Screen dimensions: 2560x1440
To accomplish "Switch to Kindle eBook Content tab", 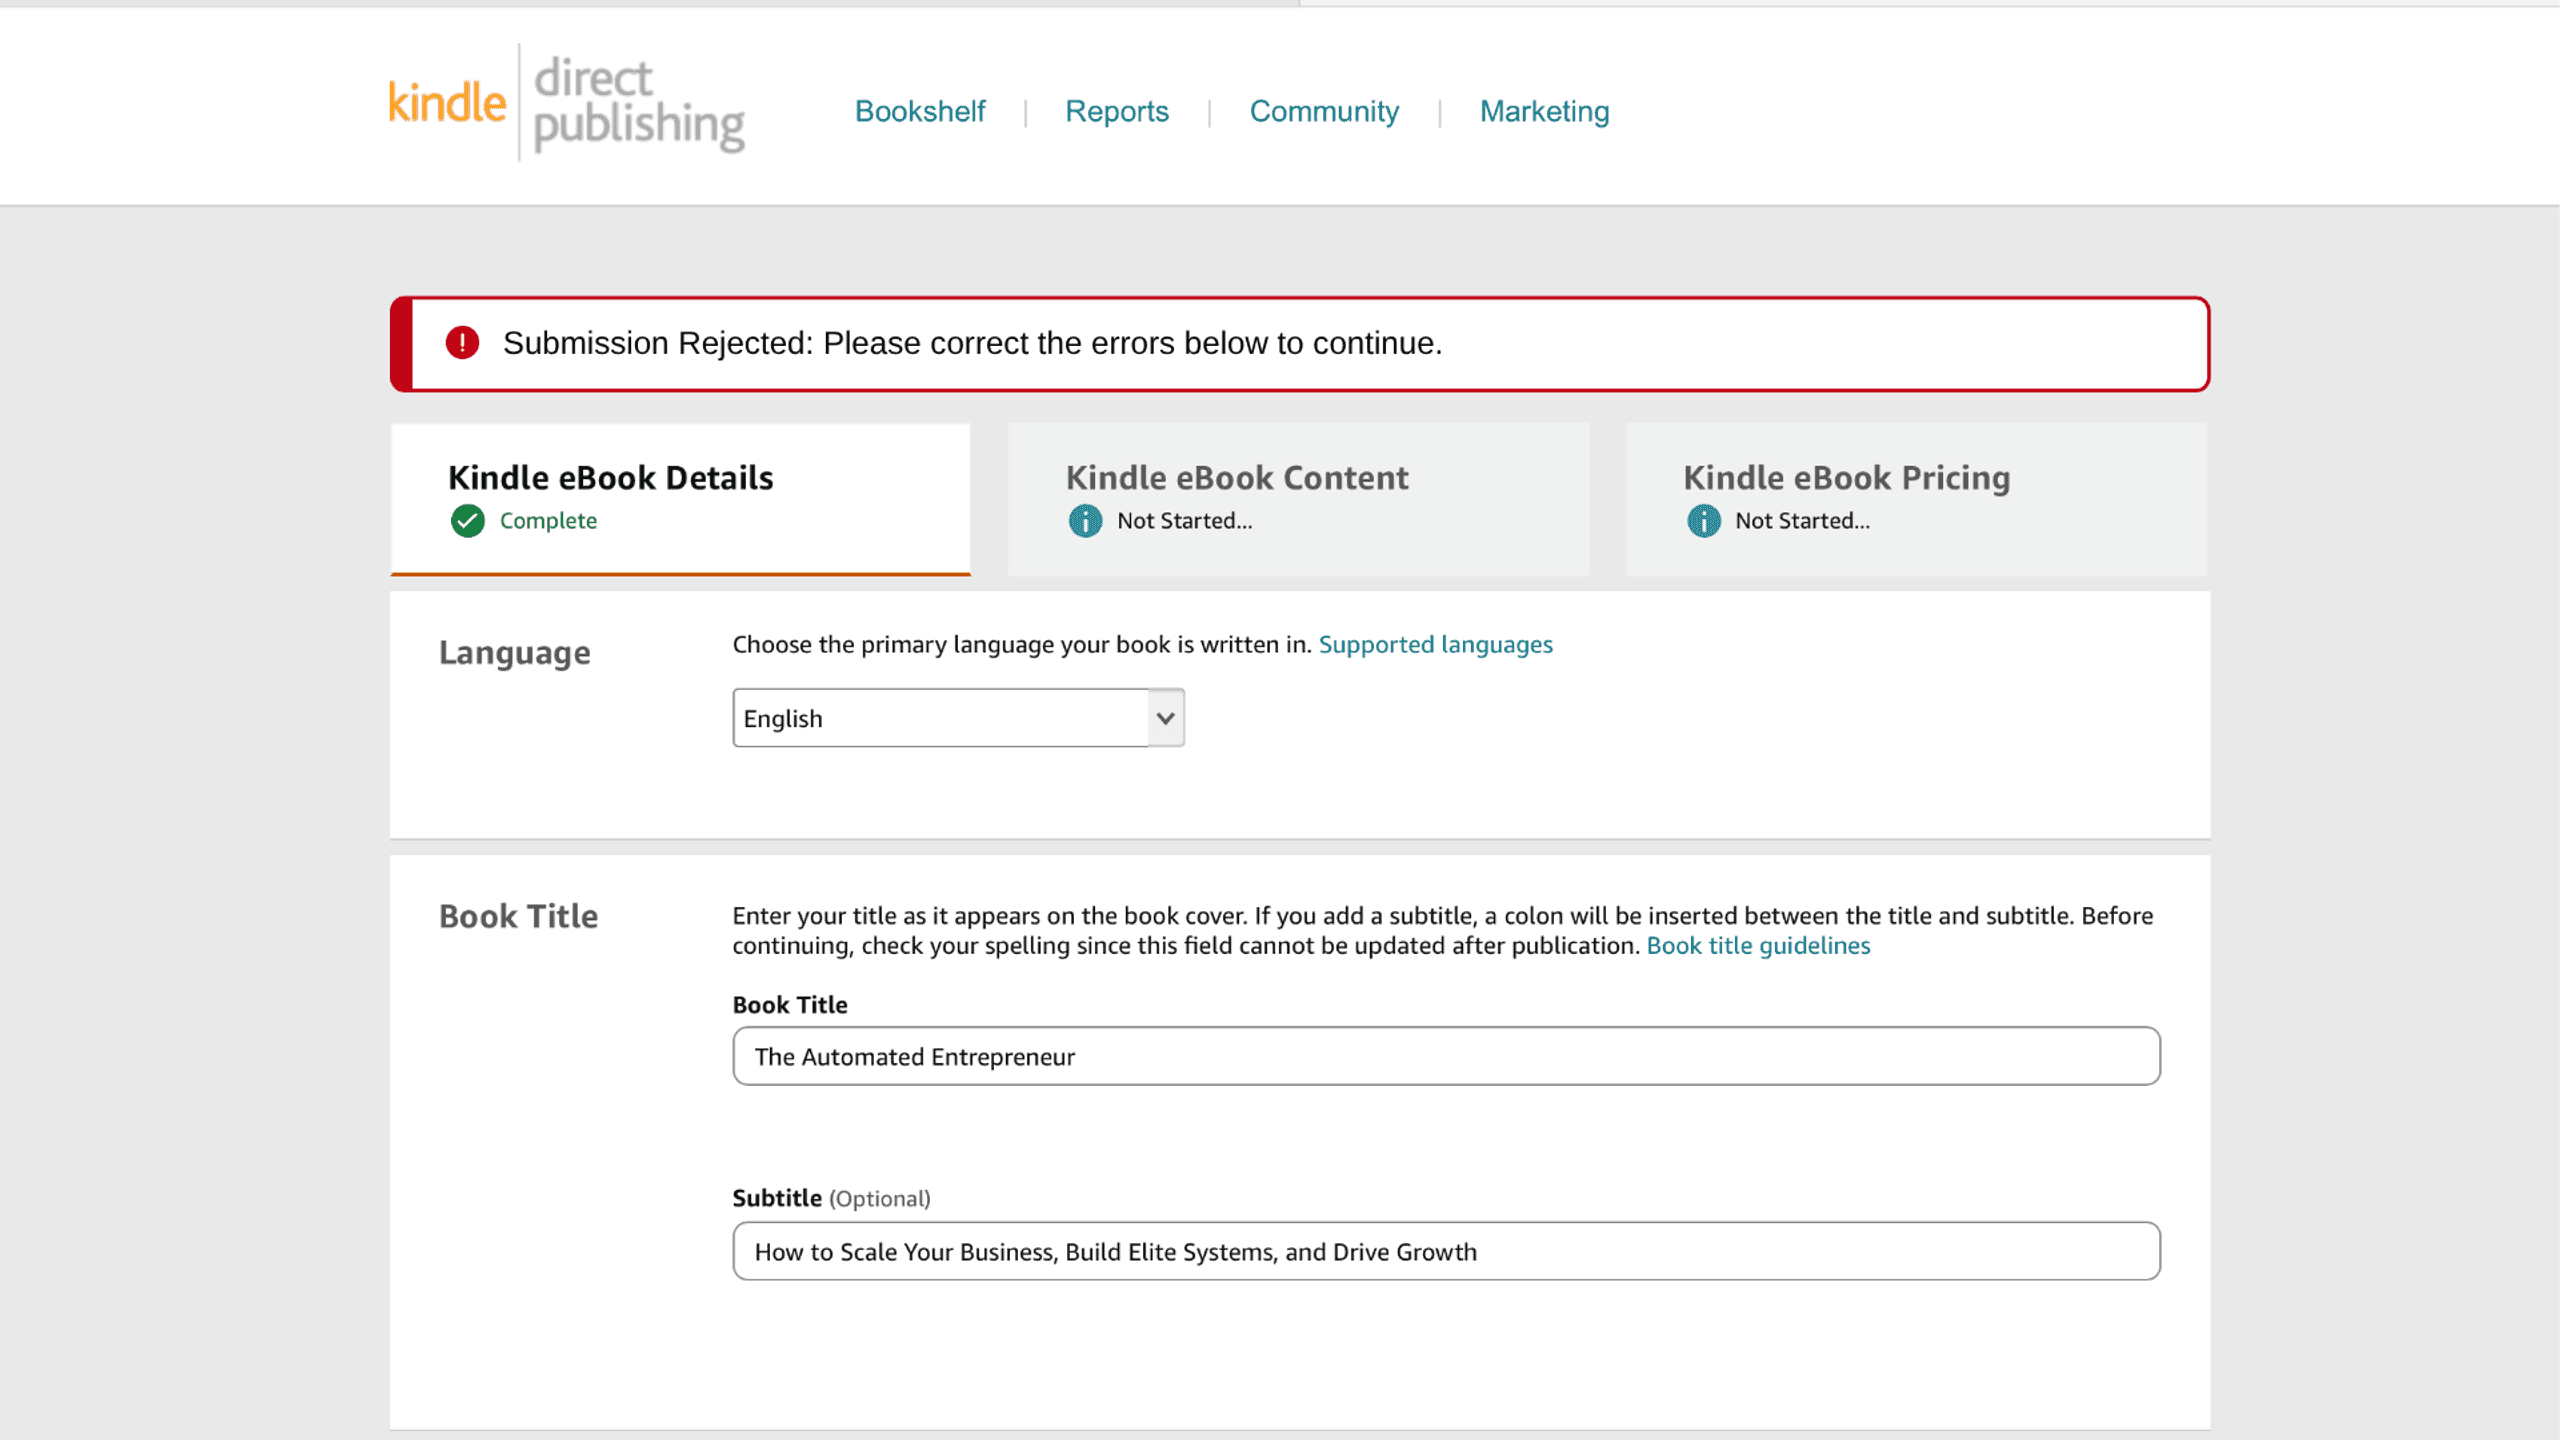I will tap(1298, 499).
